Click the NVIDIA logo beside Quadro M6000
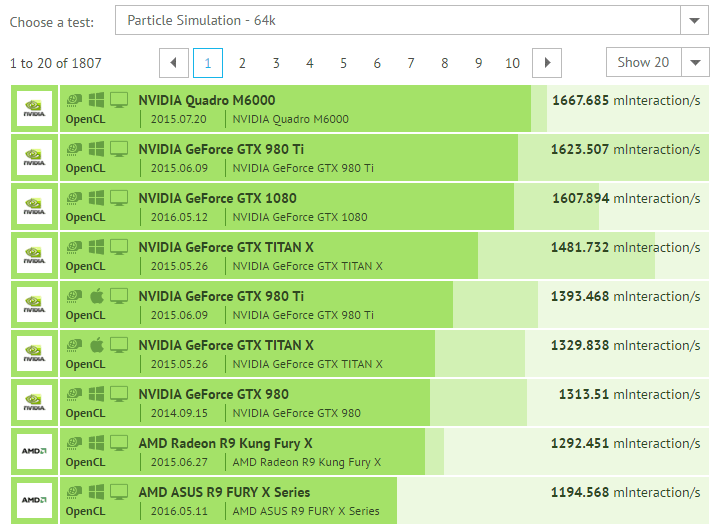This screenshot has height=525, width=716. tap(34, 109)
